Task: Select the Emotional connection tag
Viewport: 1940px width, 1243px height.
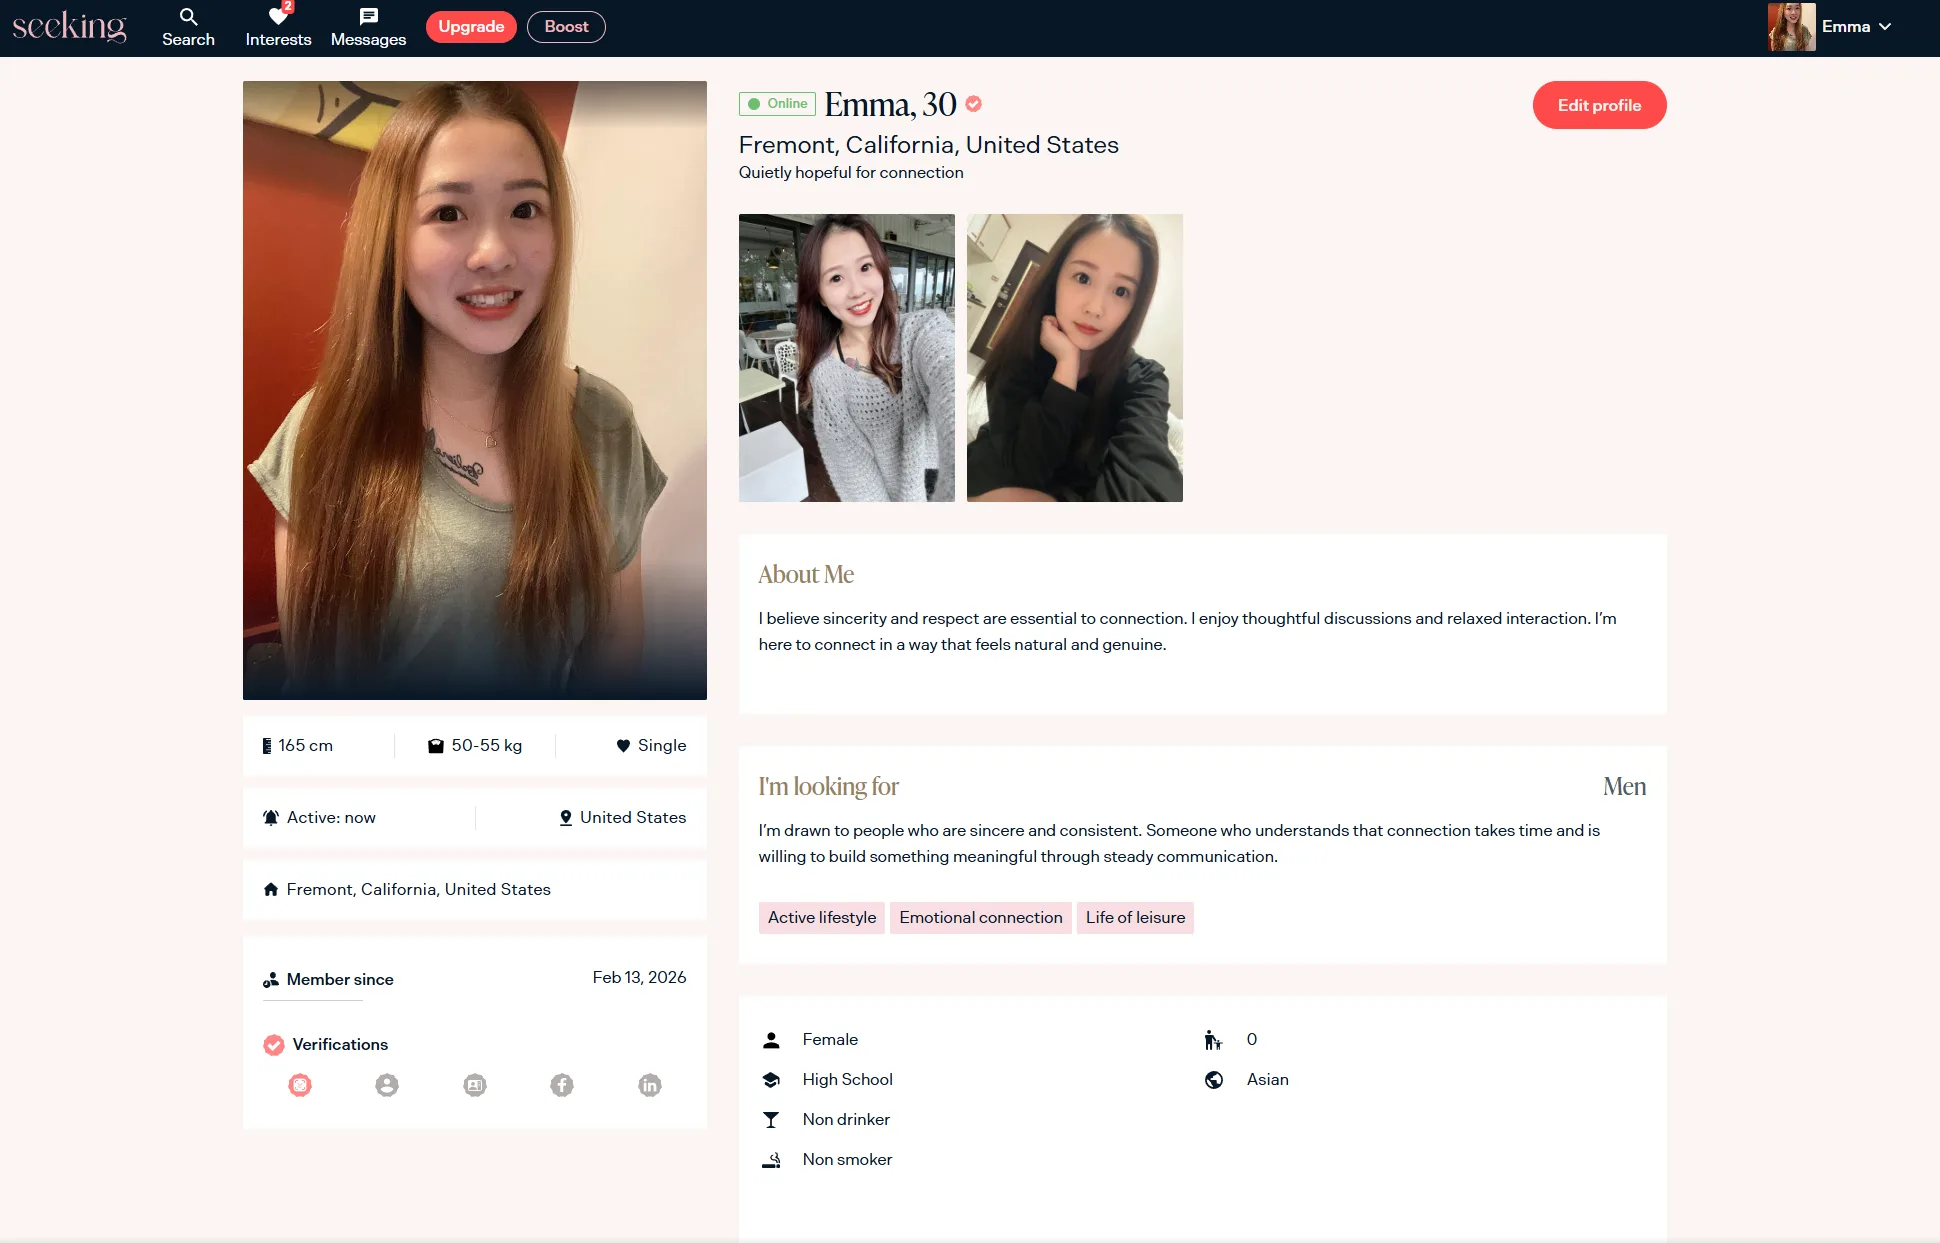Action: pyautogui.click(x=980, y=918)
